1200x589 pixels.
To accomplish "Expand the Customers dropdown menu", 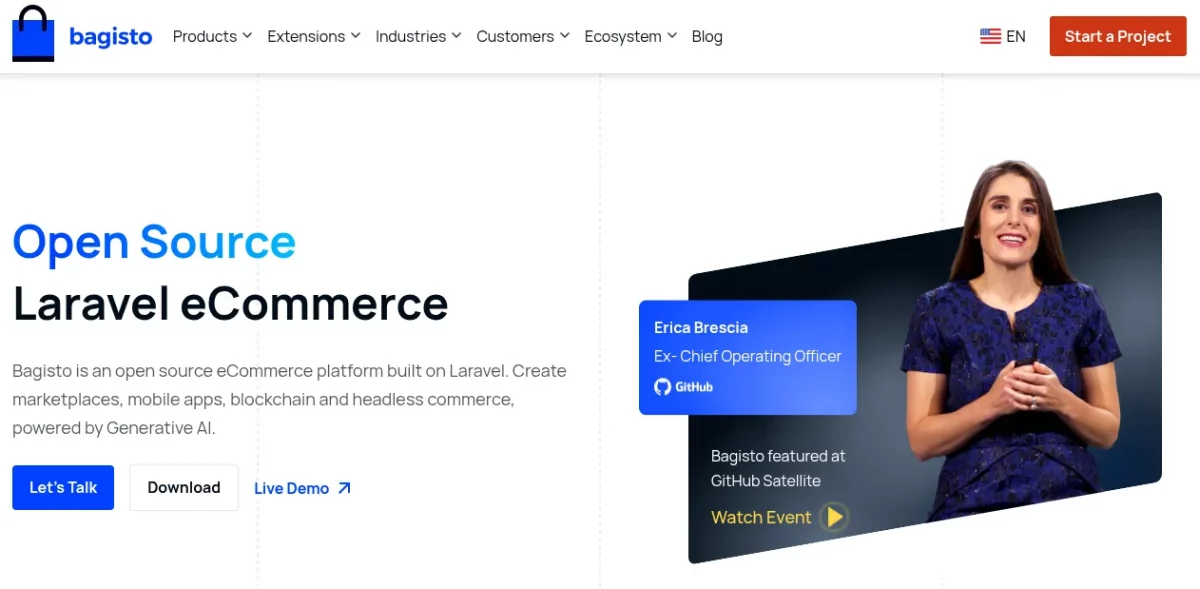I will pos(522,36).
